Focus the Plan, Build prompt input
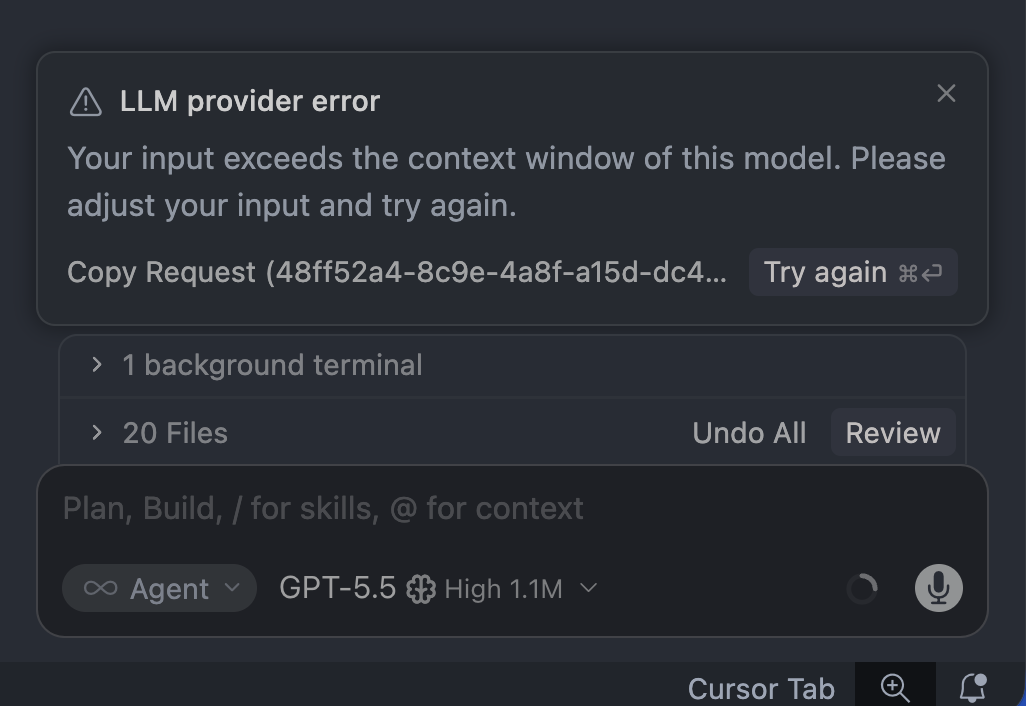 (512, 508)
